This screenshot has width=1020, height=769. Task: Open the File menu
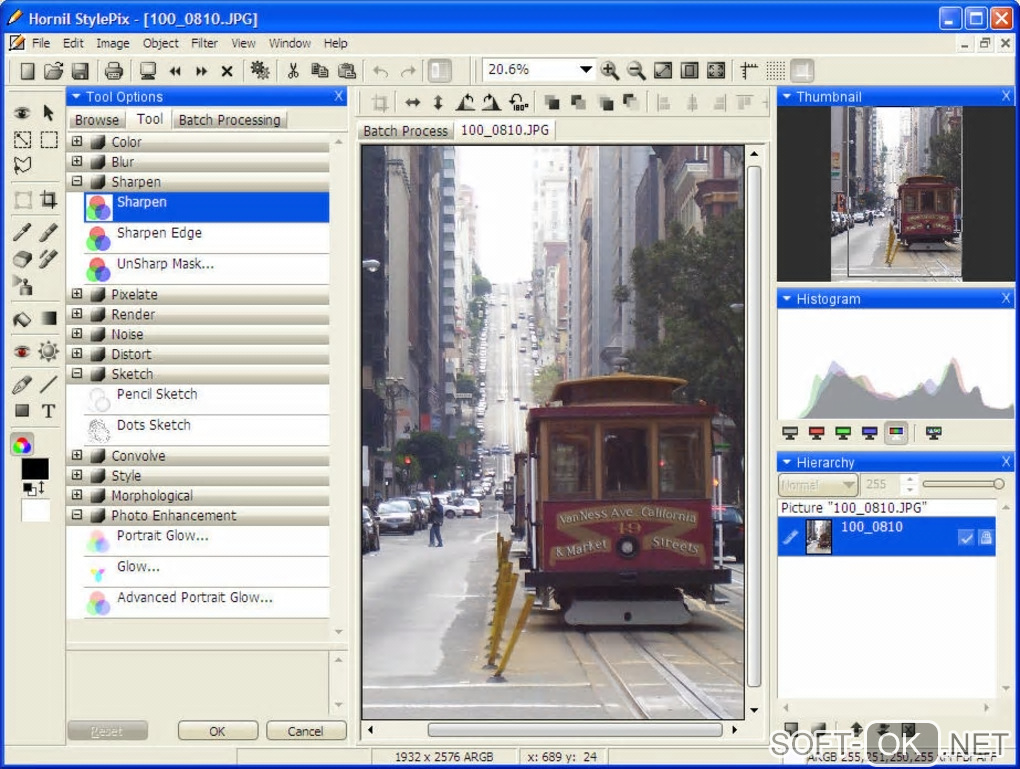[x=40, y=43]
